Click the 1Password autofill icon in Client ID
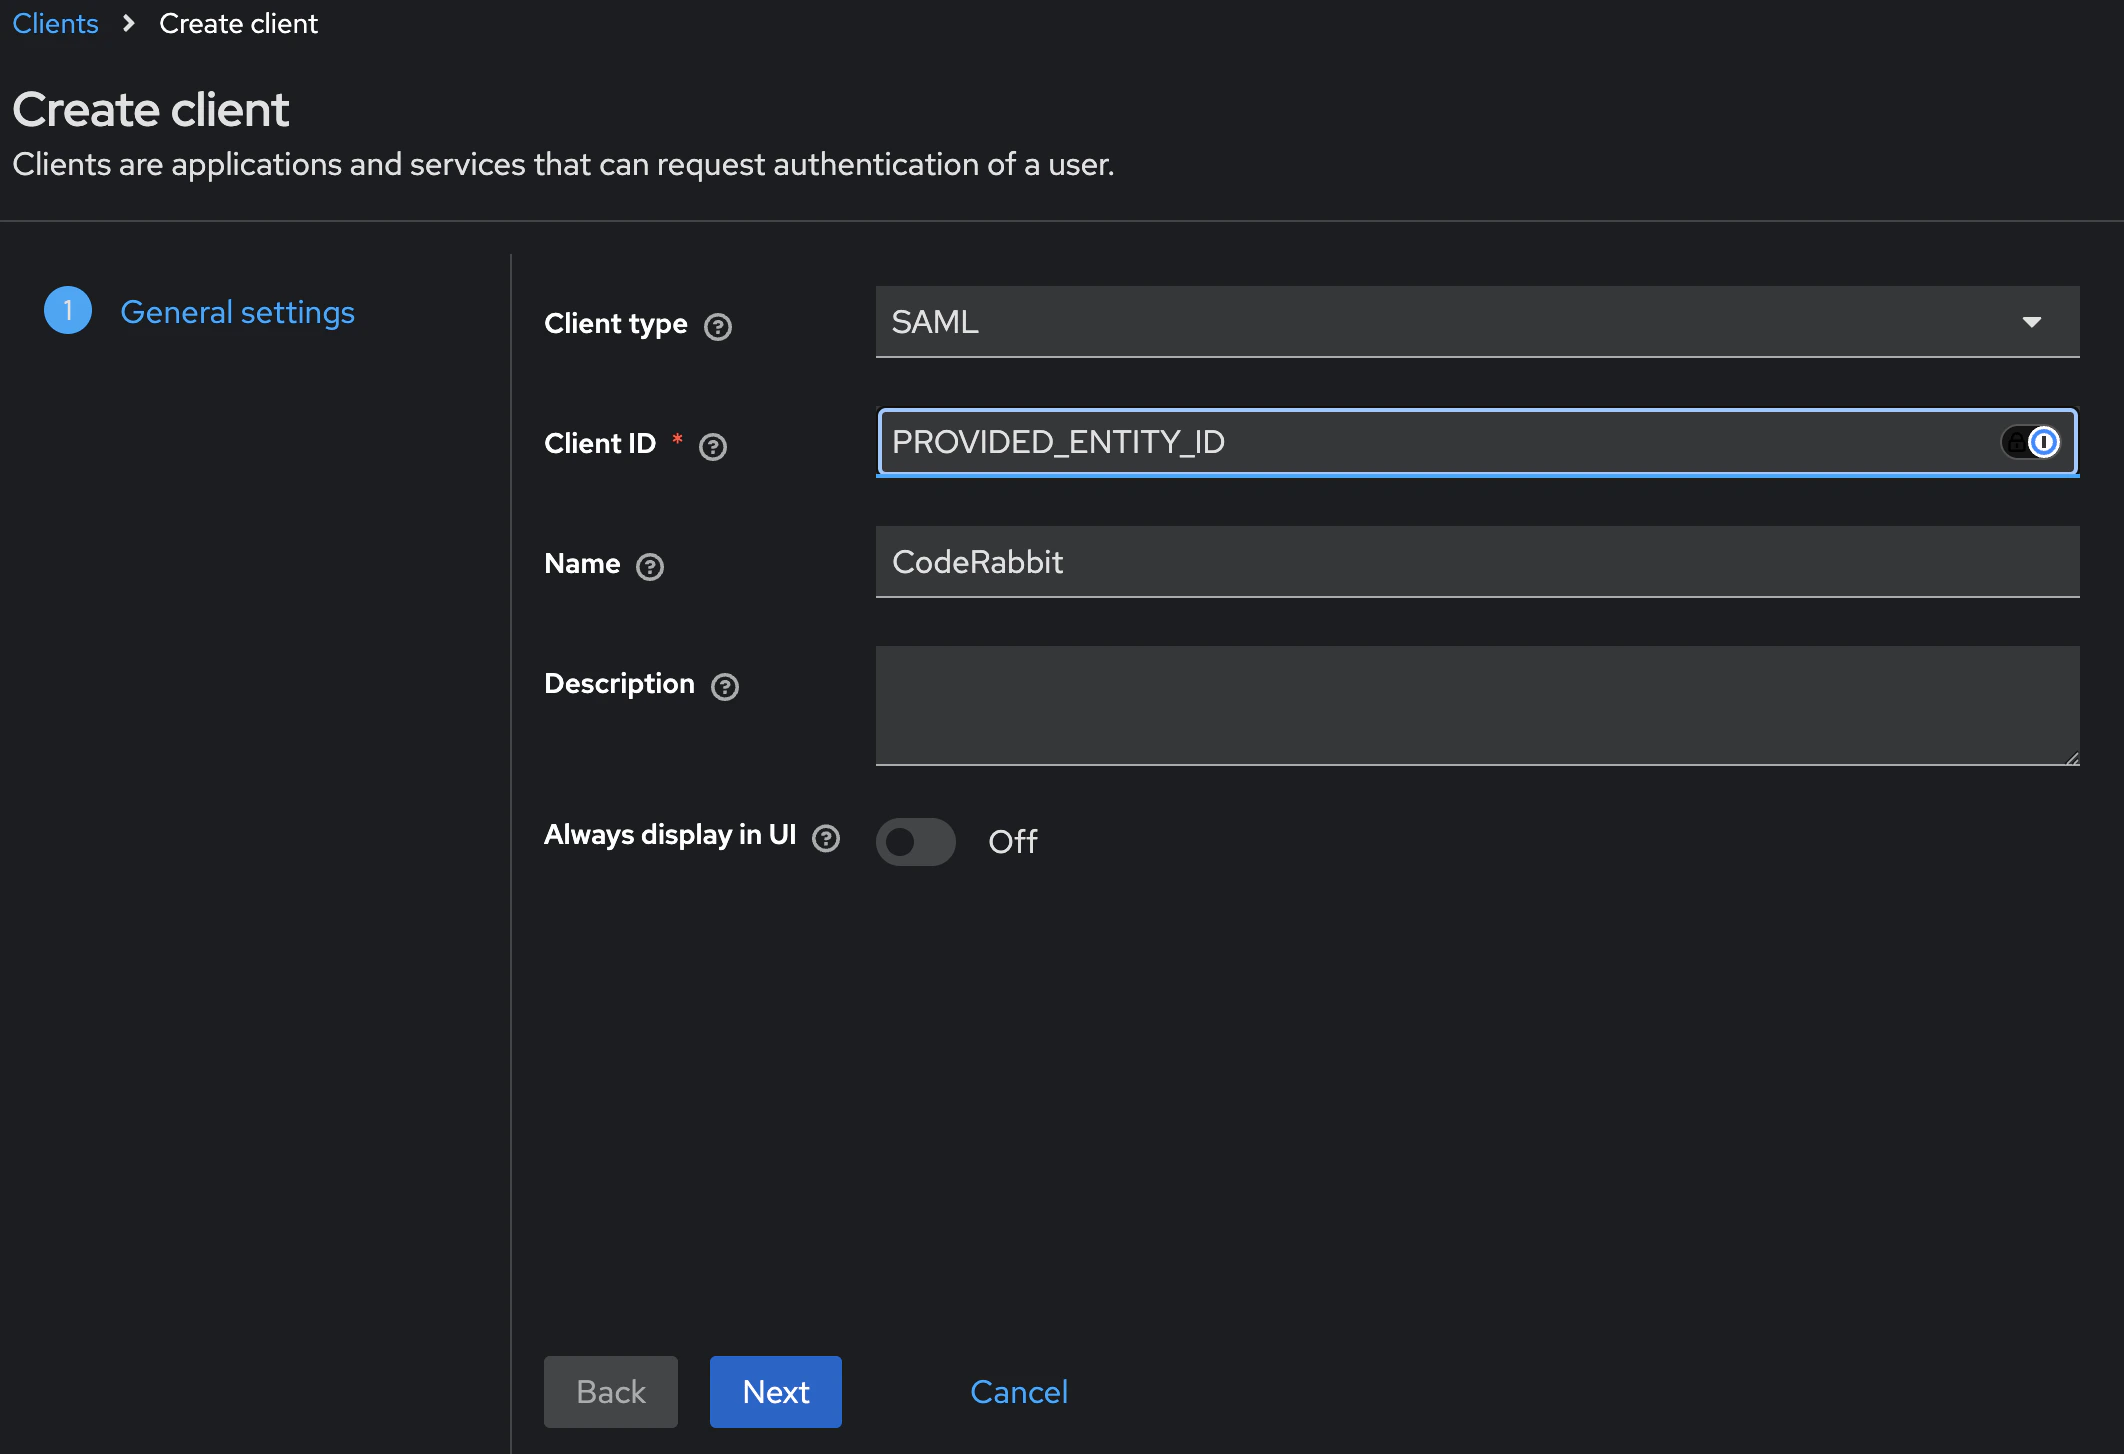 [2044, 442]
